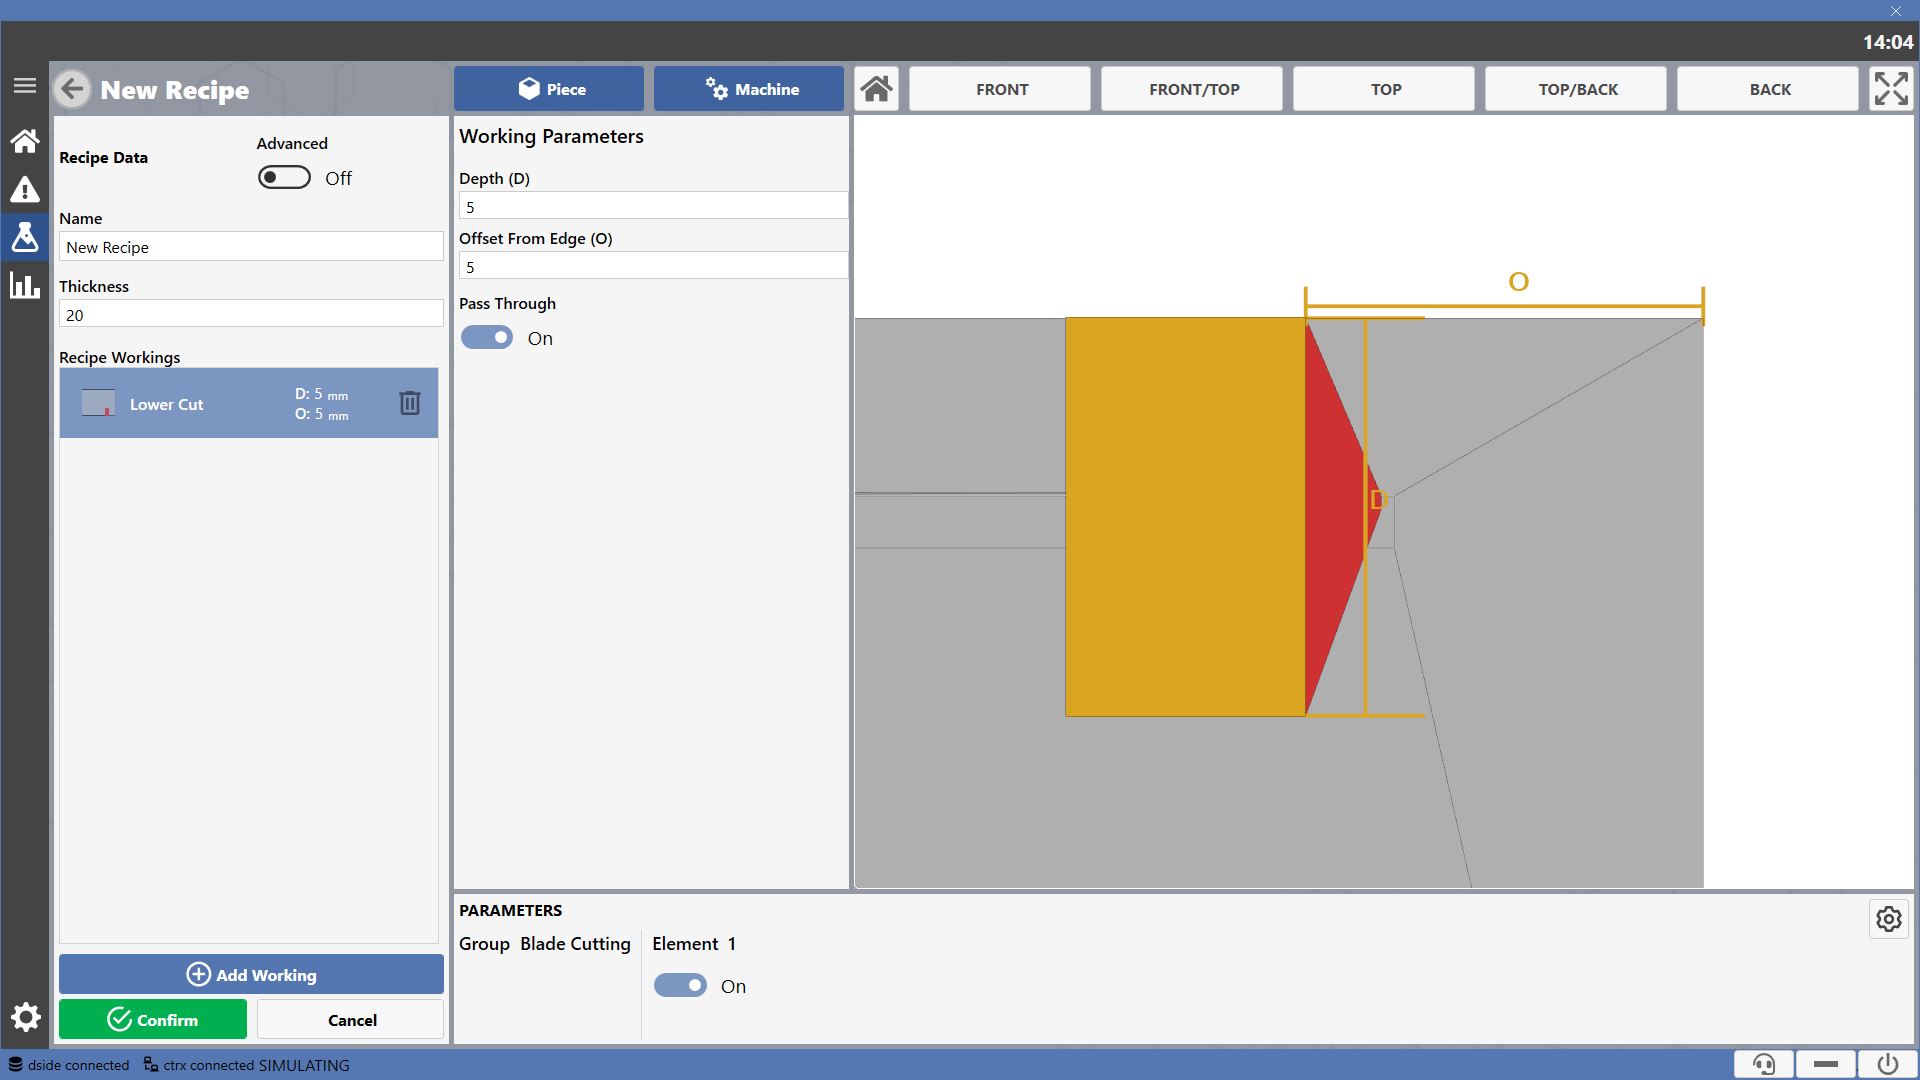Click the Thickness input field
Viewport: 1920px width, 1080px height.
pos(251,314)
